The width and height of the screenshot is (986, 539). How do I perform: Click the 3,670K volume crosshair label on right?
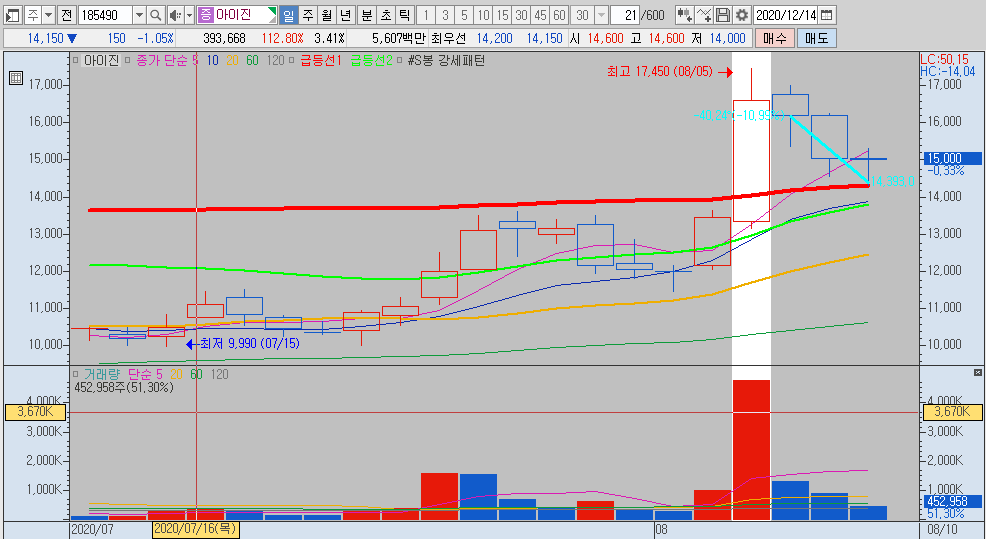(952, 412)
